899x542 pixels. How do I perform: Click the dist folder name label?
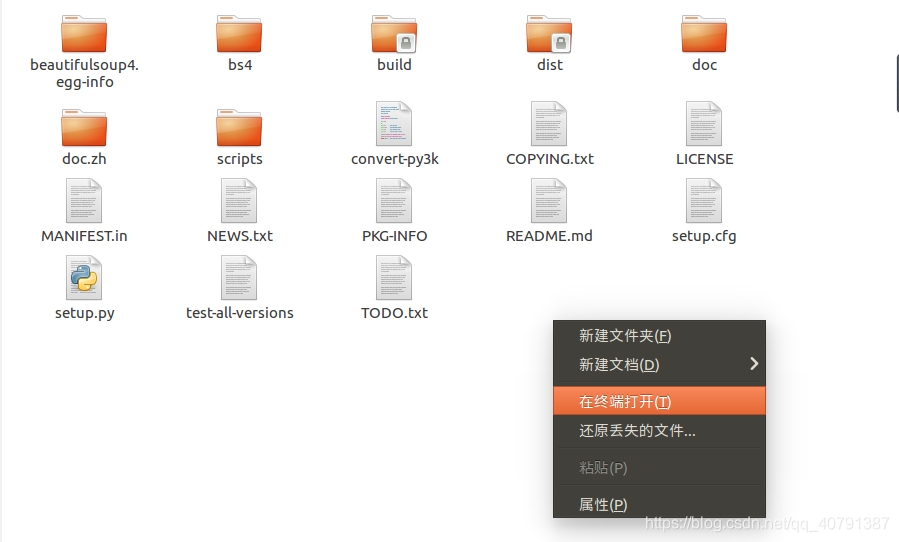coord(549,65)
